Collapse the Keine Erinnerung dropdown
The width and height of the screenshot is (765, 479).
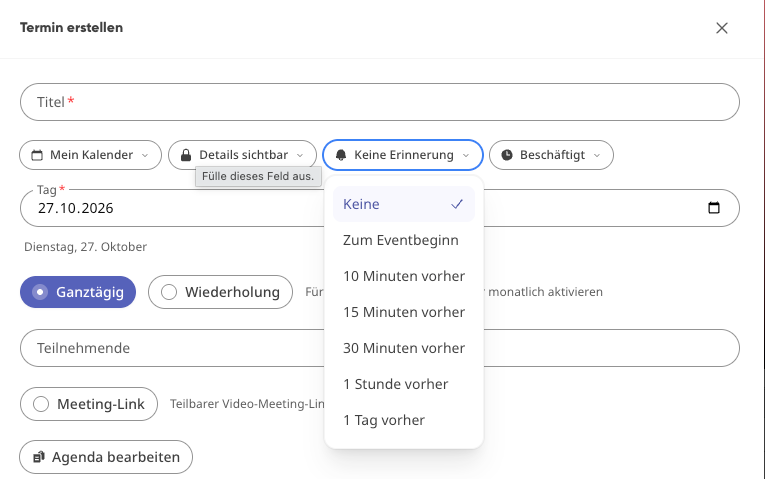coord(403,155)
